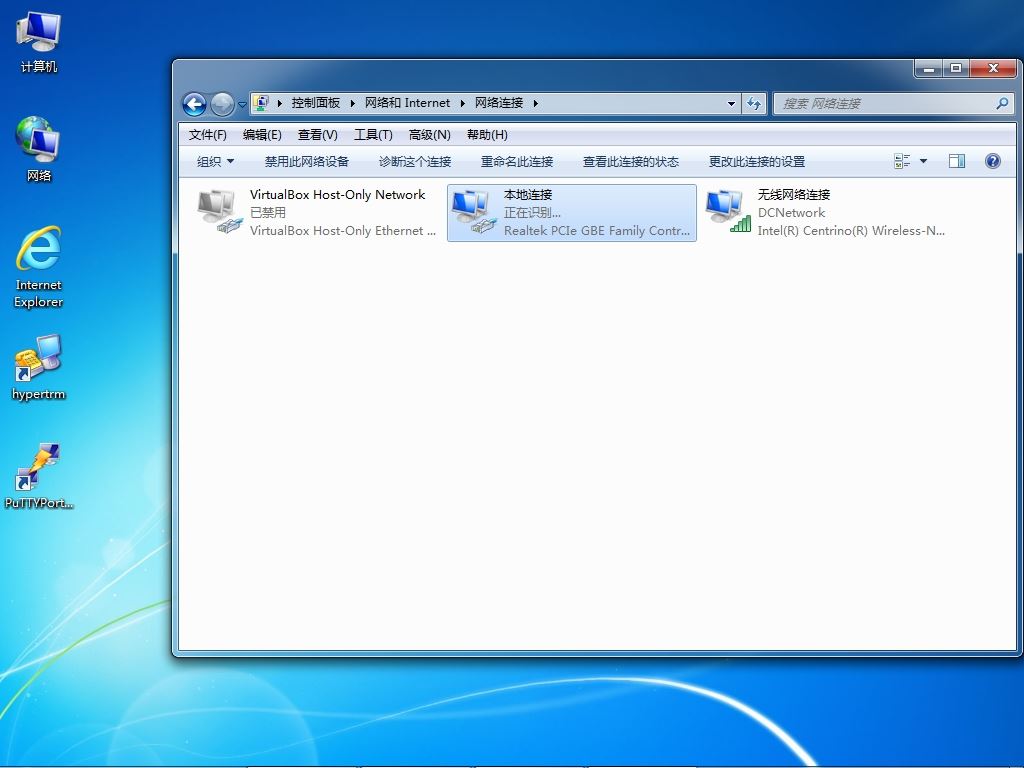This screenshot has height=768, width=1024.
Task: Click 更改此连接的设置 toolbar button
Action: 757,161
